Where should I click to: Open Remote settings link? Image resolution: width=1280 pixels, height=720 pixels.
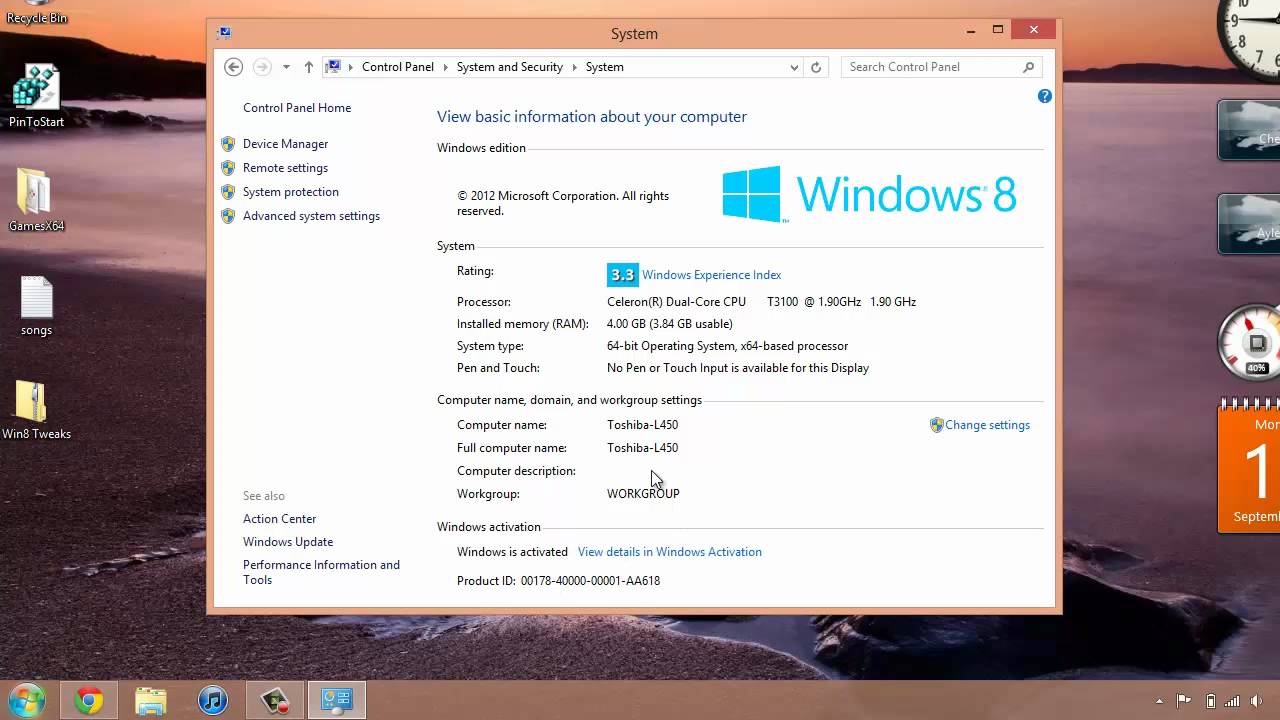[285, 168]
